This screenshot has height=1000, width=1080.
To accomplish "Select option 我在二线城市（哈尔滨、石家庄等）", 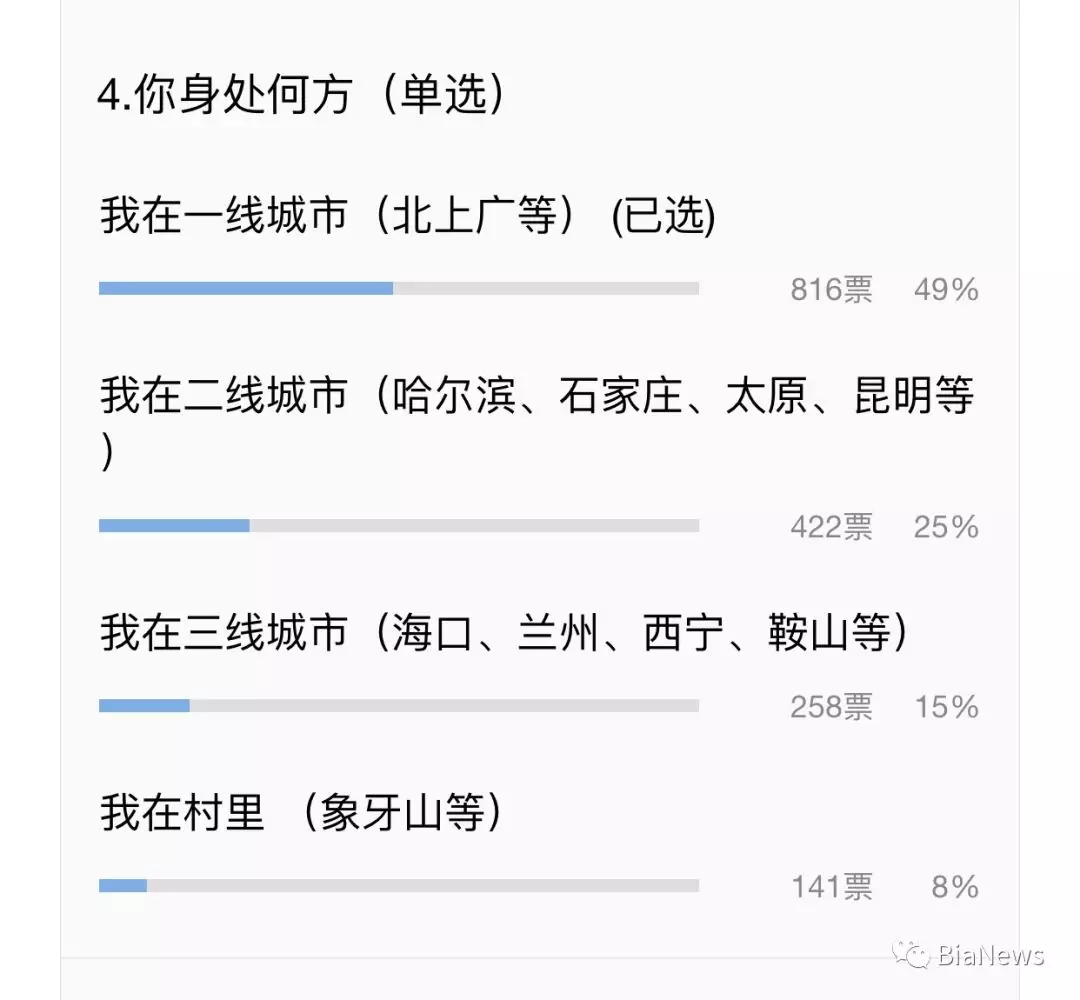I will point(537,423).
